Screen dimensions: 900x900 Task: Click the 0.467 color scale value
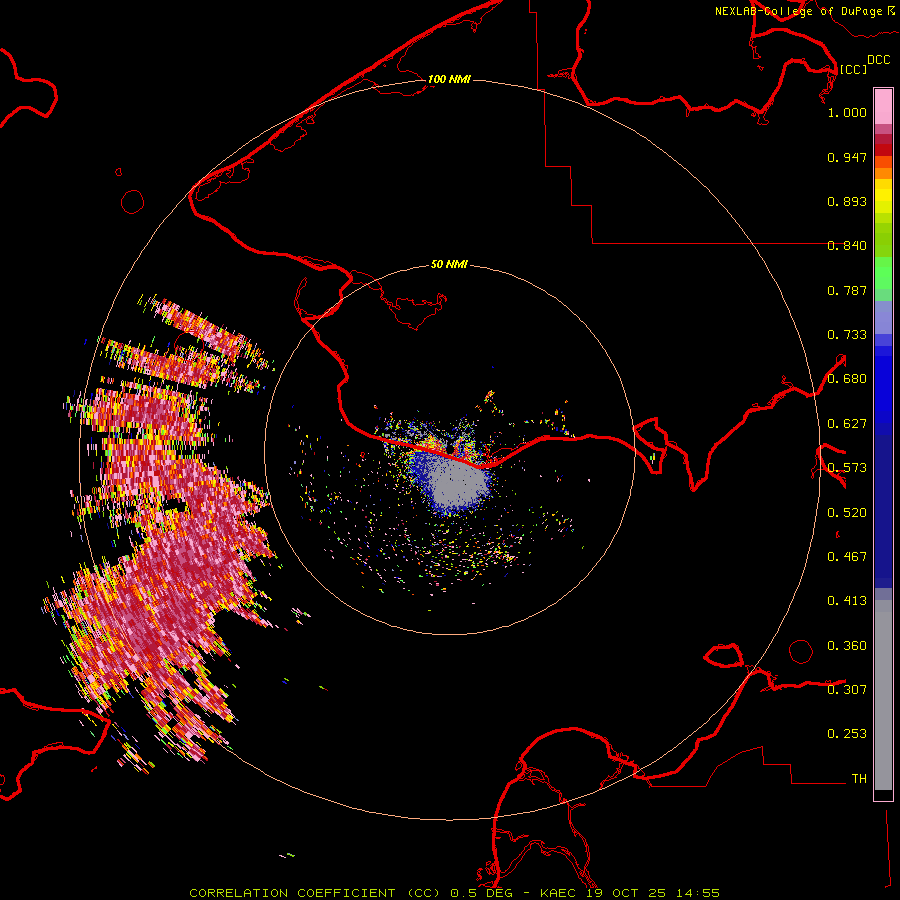(847, 557)
